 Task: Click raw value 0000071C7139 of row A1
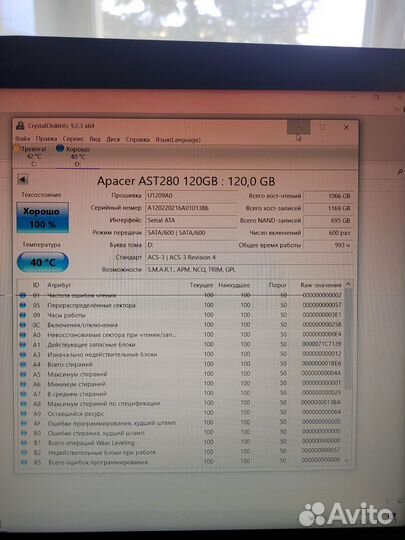(x=321, y=344)
